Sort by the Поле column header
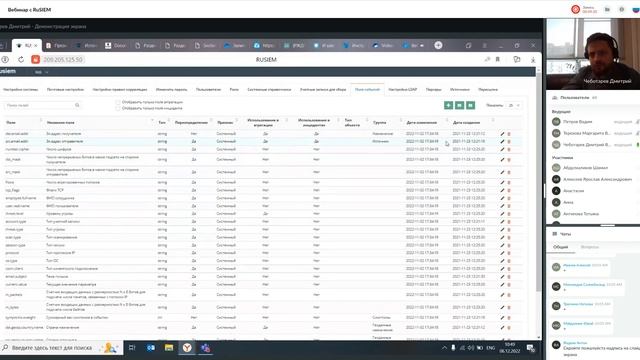 coord(11,122)
